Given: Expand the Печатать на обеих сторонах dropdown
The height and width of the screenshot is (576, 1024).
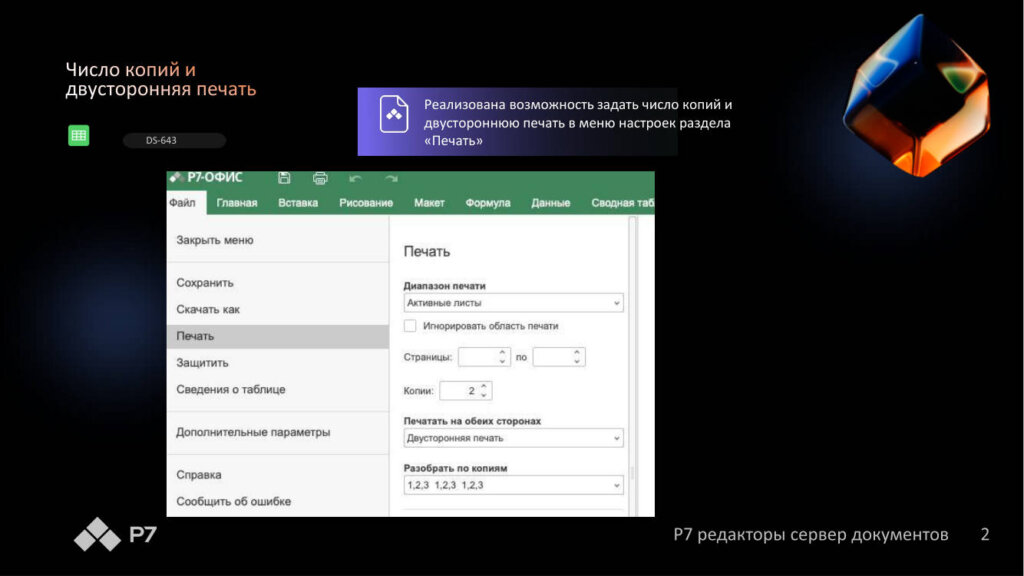Looking at the screenshot, I should tap(513, 438).
